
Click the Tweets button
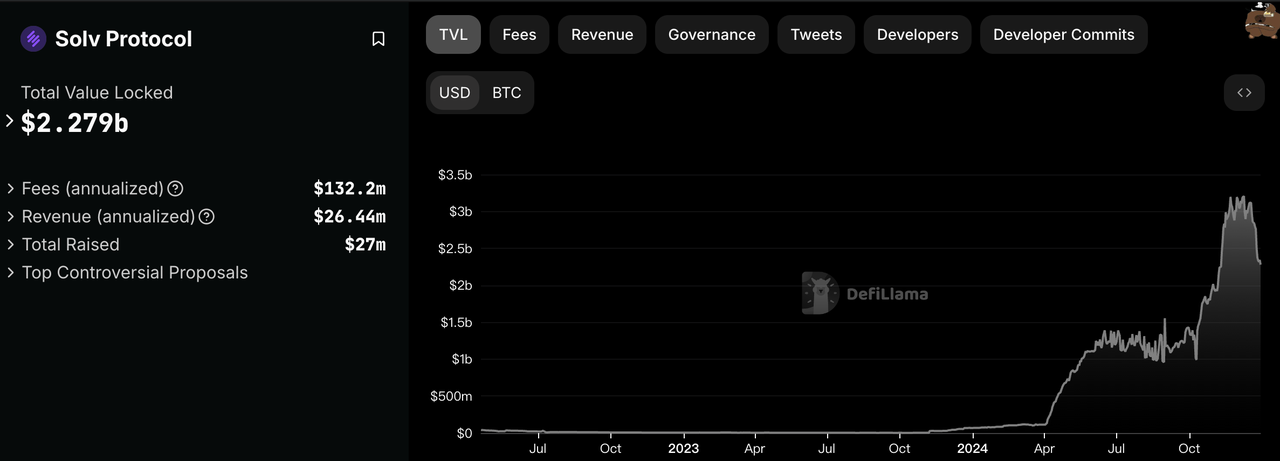click(x=816, y=34)
